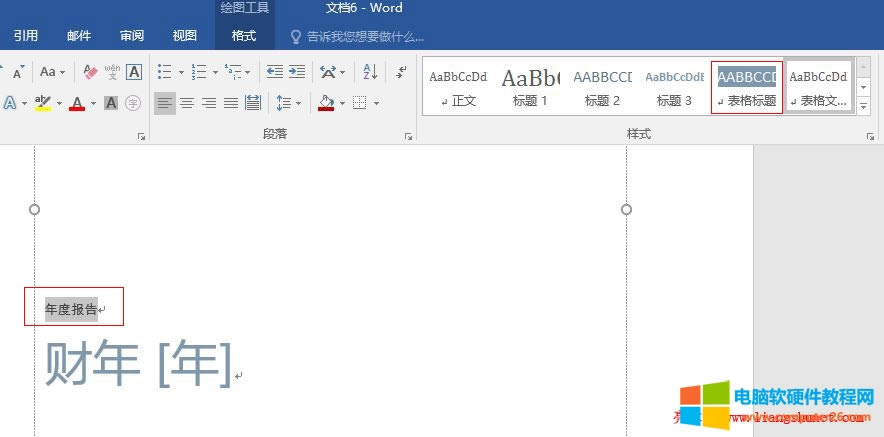The height and width of the screenshot is (437, 884).
Task: Open the Change Case (Aa) dropdown
Action: pyautogui.click(x=52, y=72)
